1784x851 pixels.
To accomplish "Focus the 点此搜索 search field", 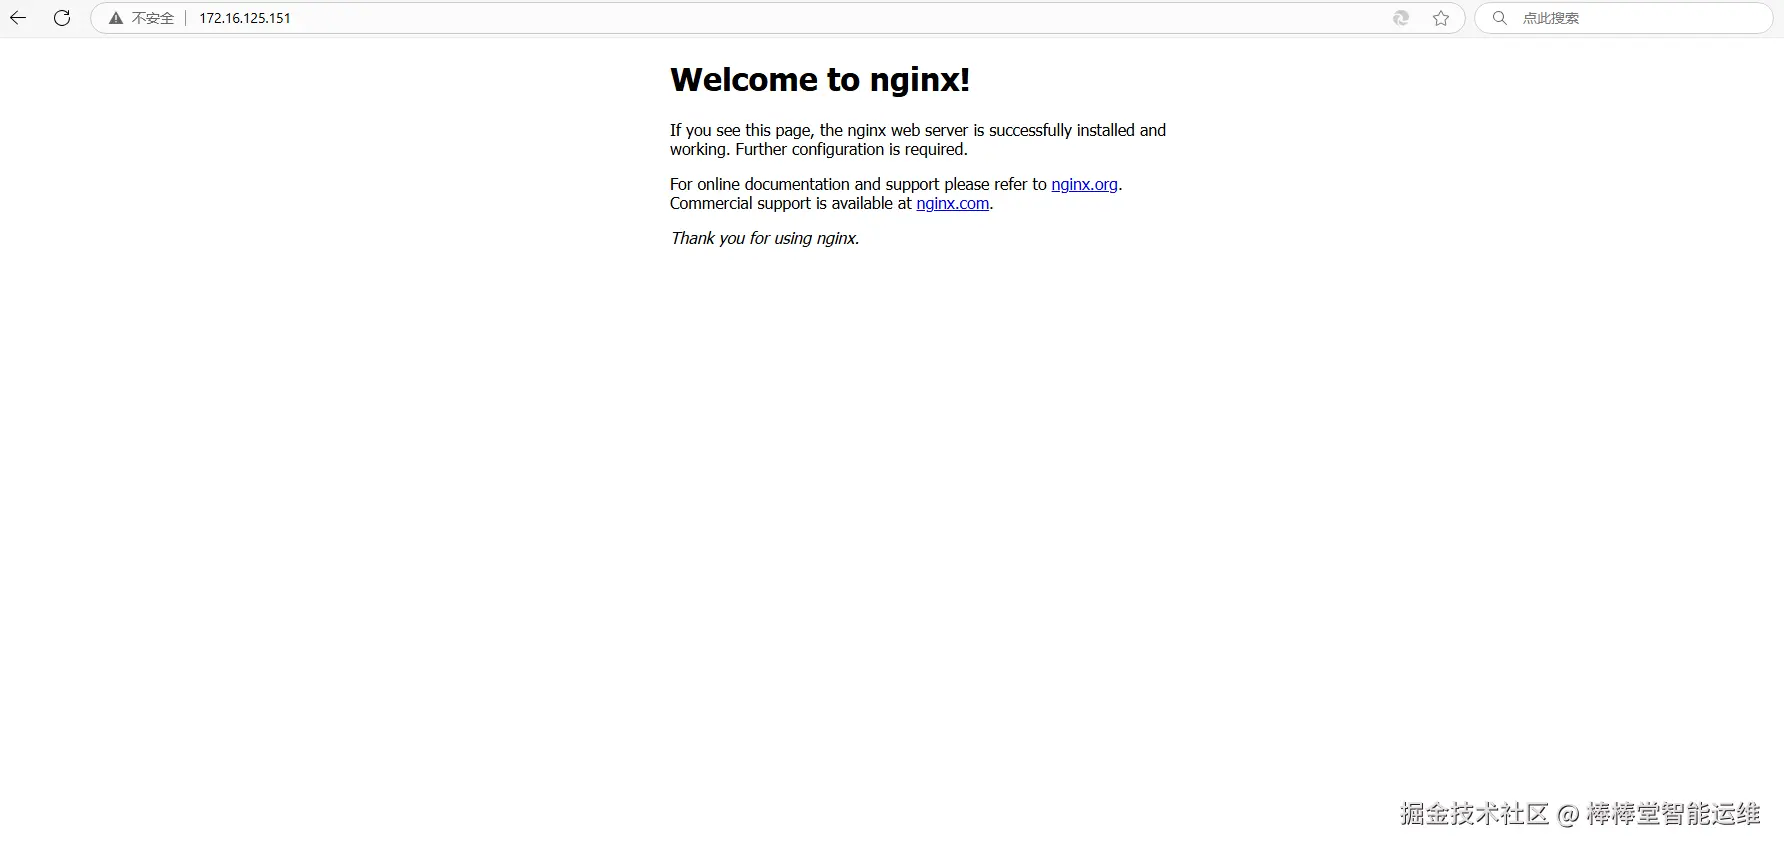I will (x=1624, y=18).
